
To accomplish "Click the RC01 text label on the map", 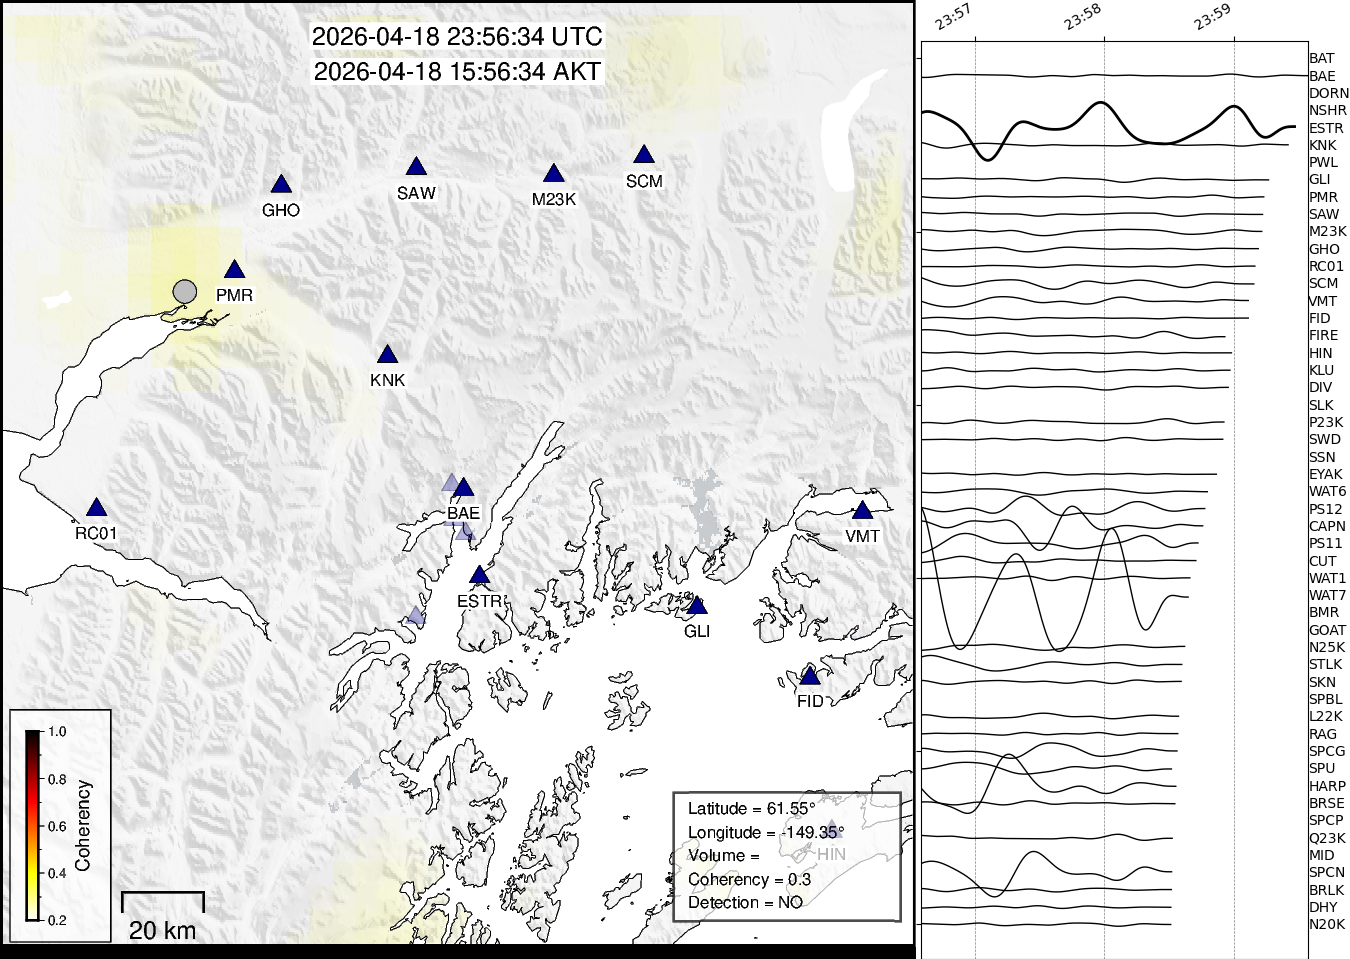I will 96,534.
